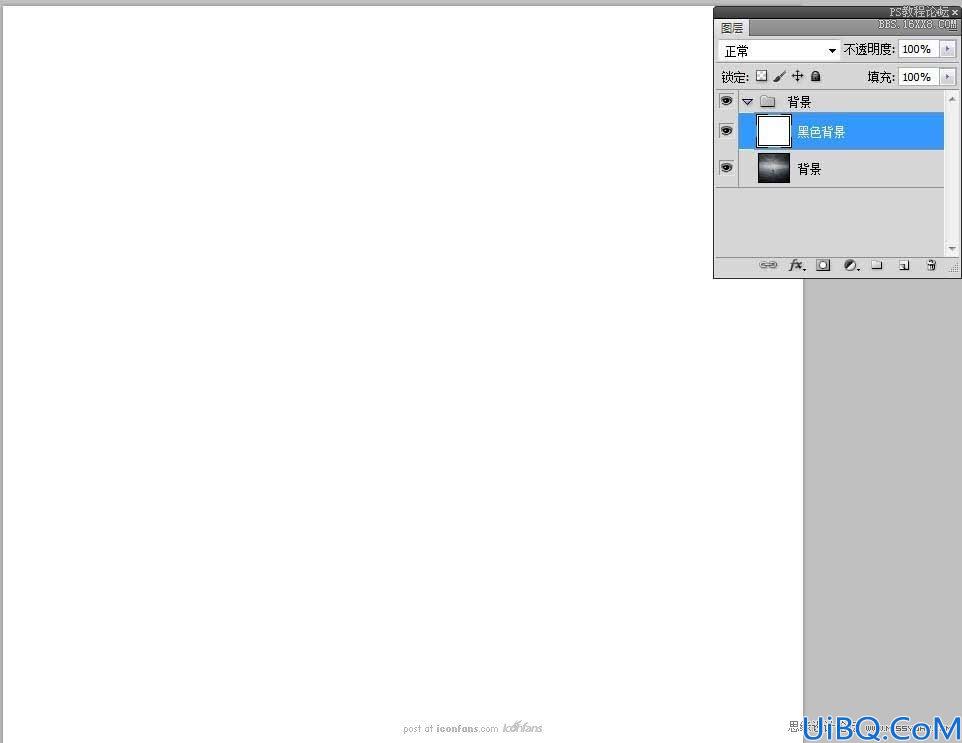Screen dimensions: 962x743
Task: Select the 背景 layer below 黑色背景
Action: tap(841, 168)
